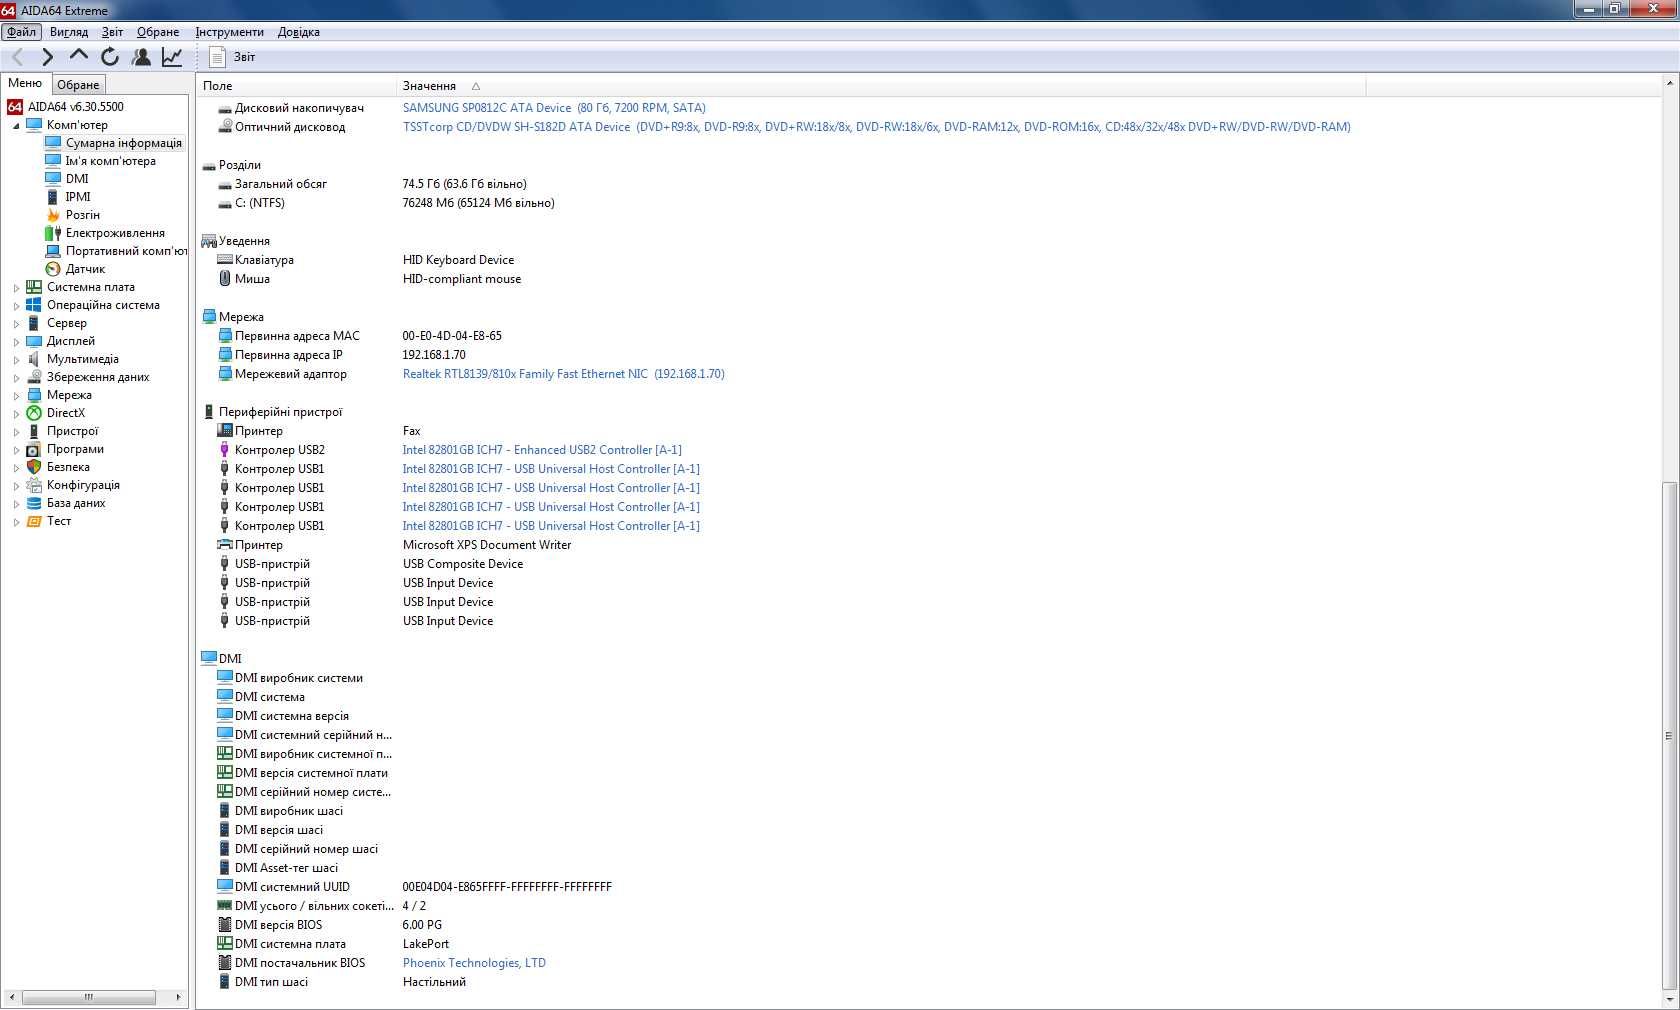Click the Звіт report toolbar button

[x=233, y=57]
